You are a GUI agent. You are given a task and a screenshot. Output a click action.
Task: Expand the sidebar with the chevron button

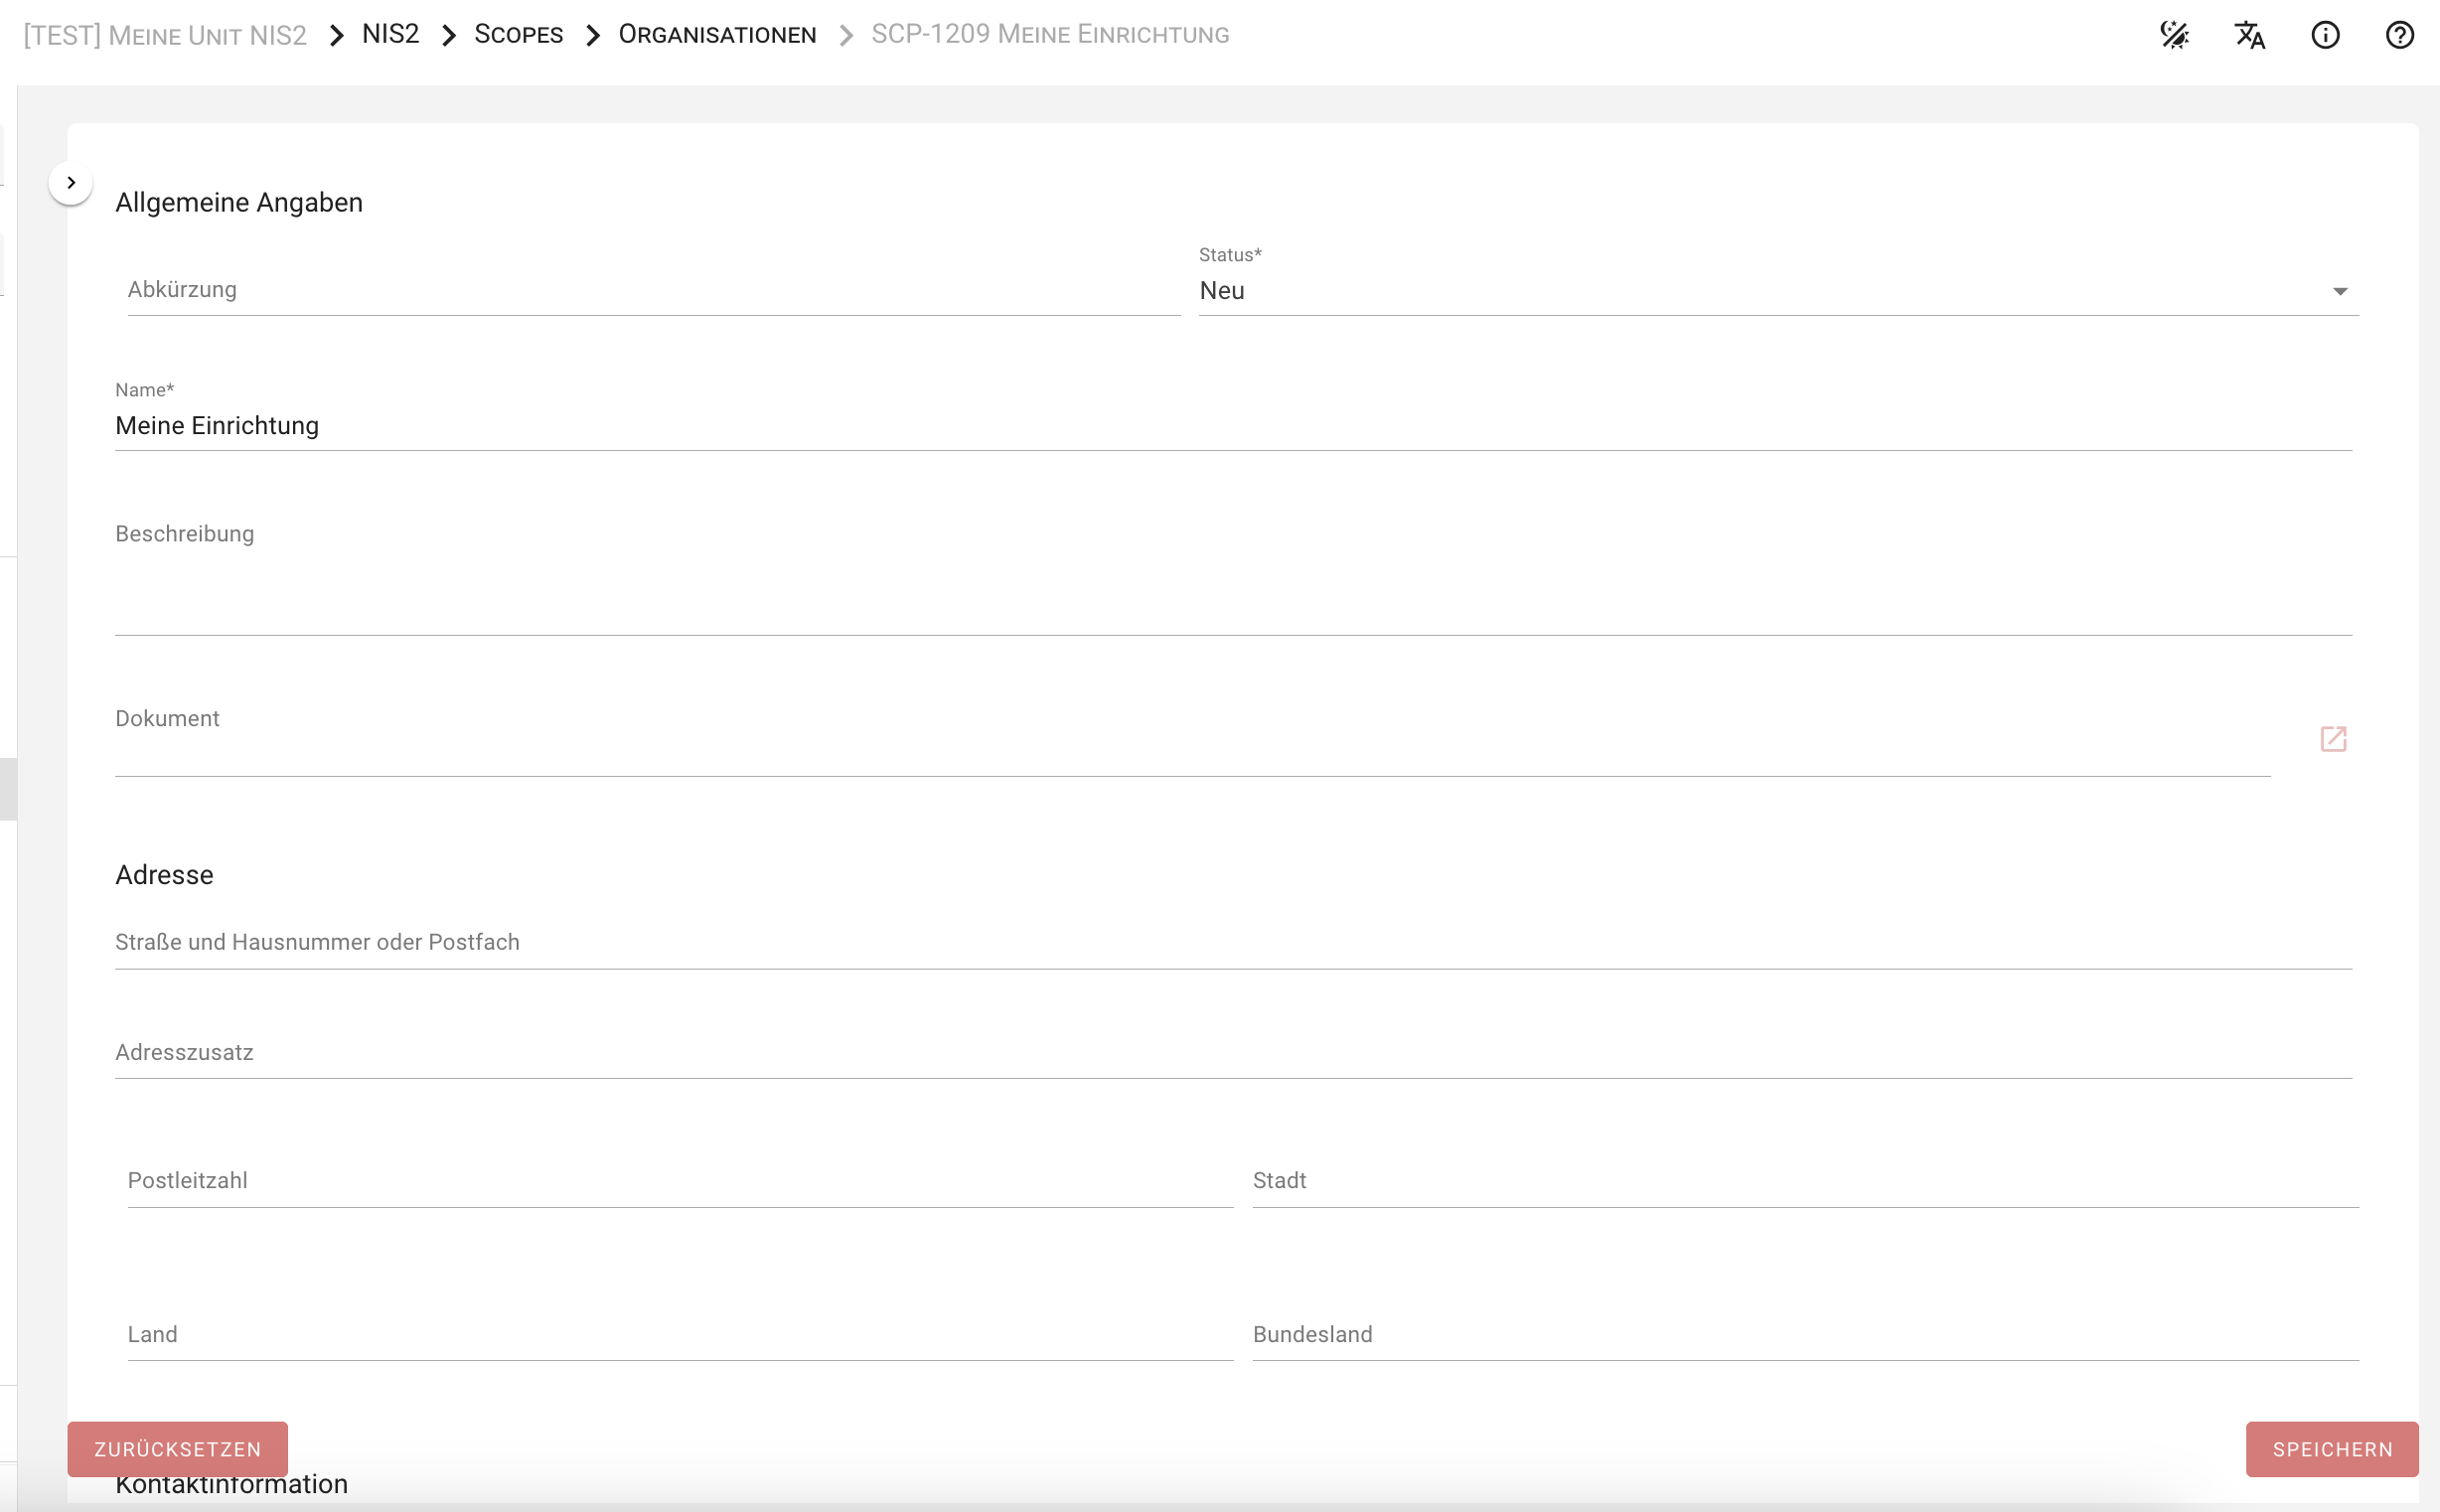coord(71,183)
